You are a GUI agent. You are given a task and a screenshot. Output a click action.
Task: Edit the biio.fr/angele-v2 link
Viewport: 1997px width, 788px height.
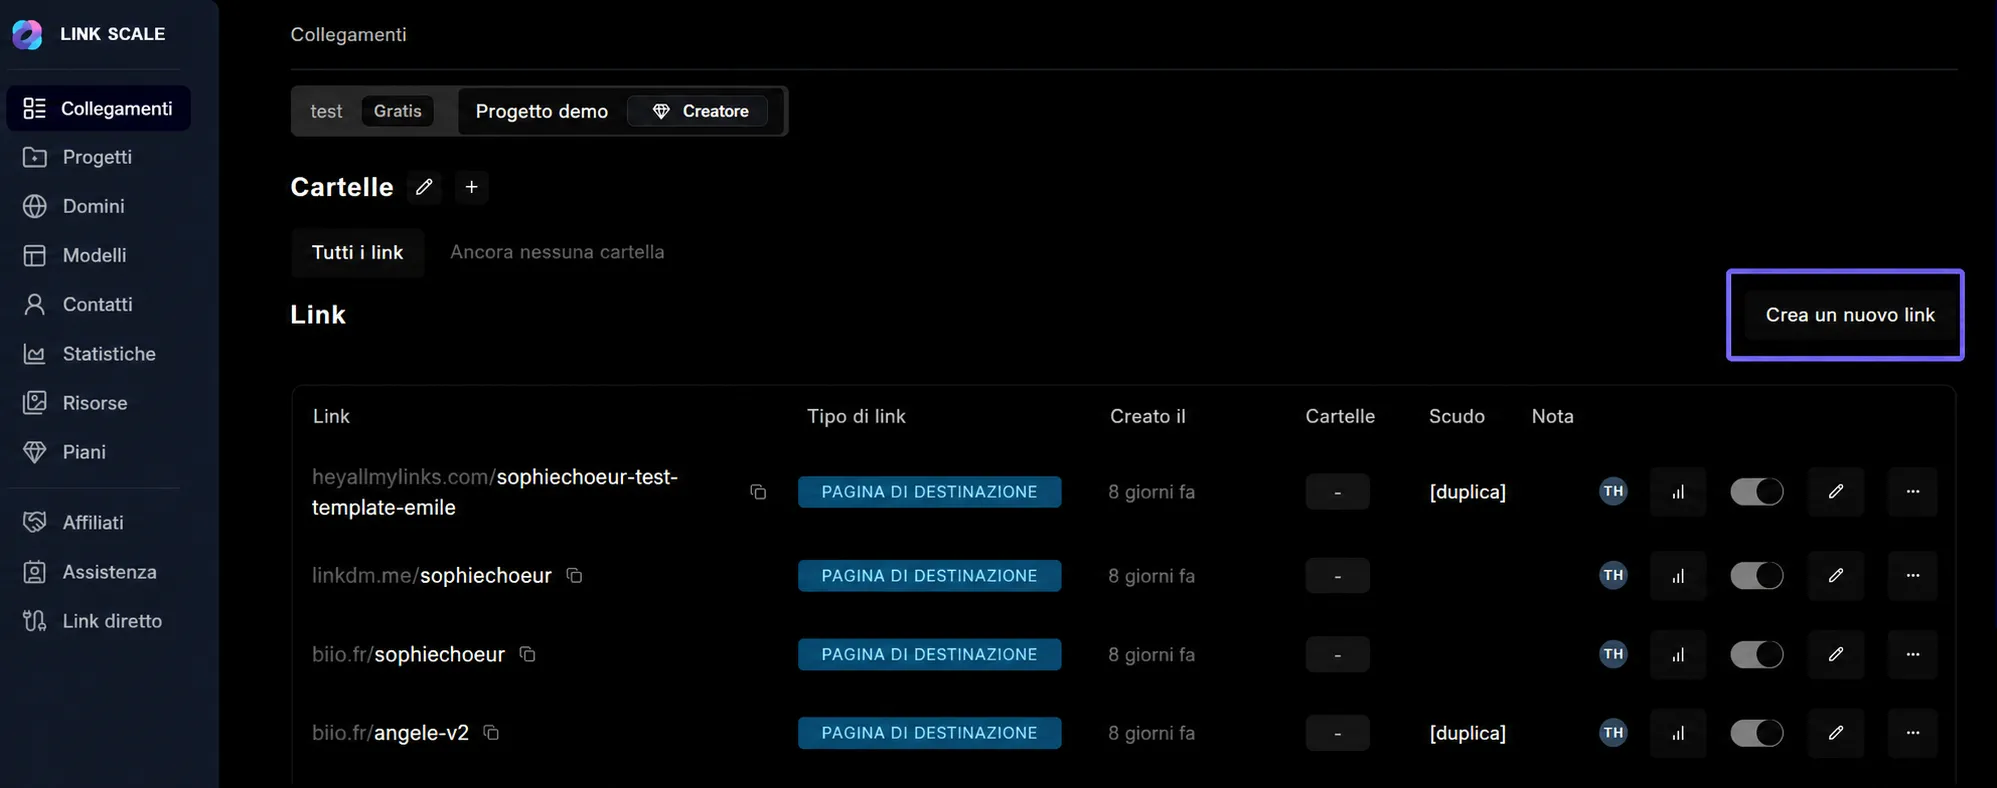1836,733
